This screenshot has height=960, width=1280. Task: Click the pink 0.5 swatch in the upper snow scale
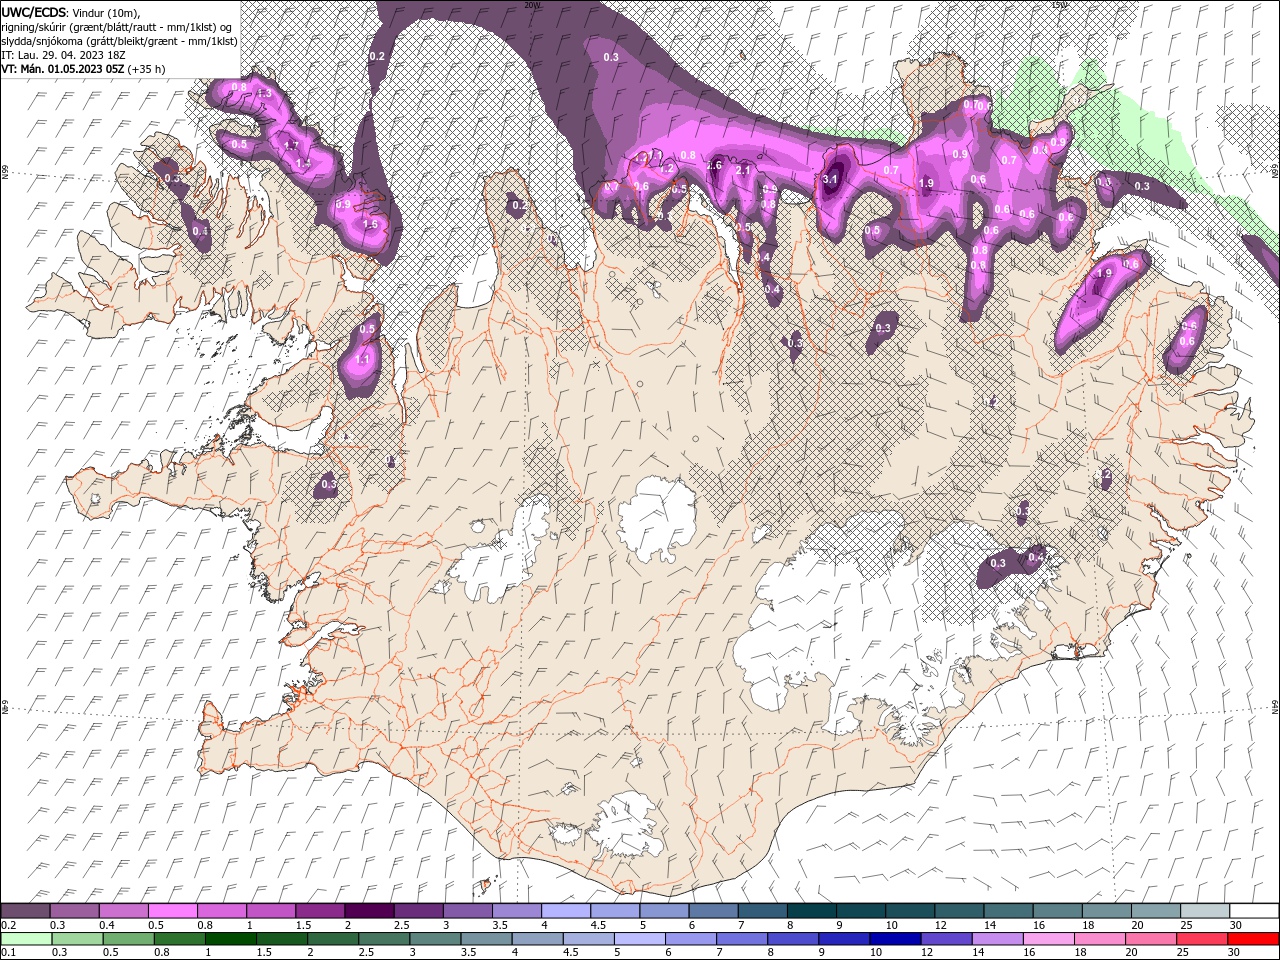(172, 910)
